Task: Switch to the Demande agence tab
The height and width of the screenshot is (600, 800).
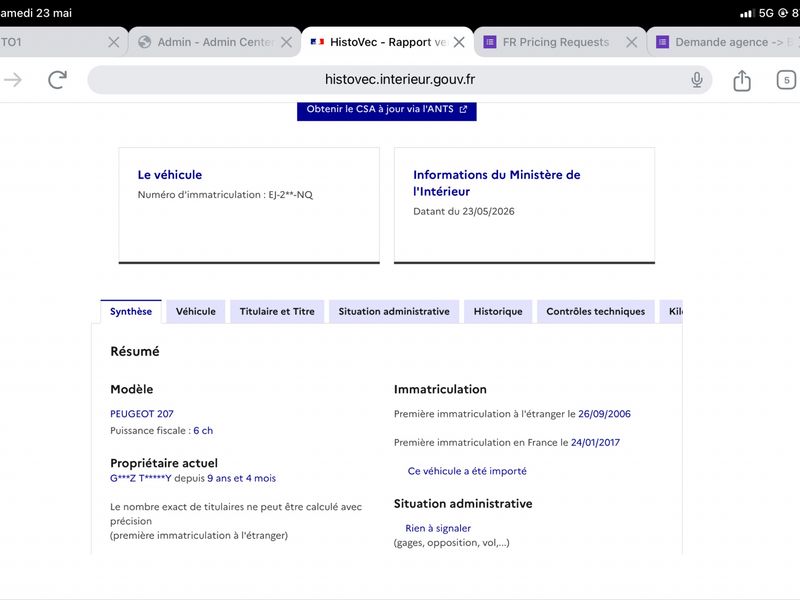Action: (724, 42)
